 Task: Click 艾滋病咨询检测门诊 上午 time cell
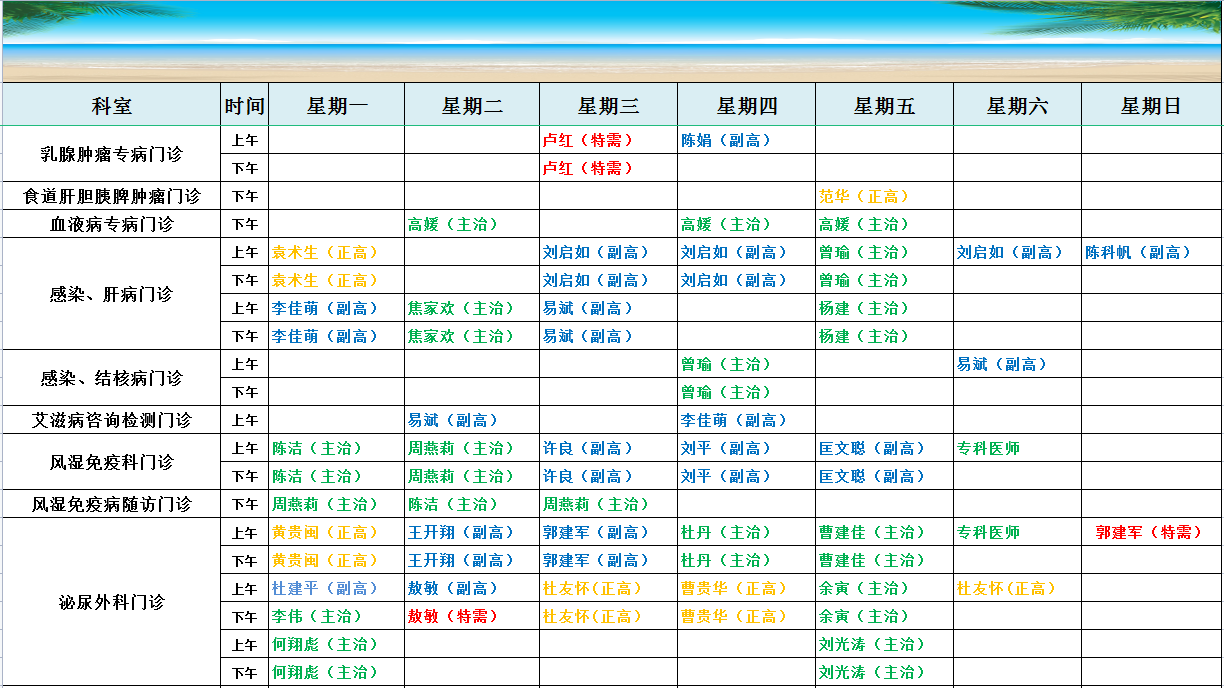(x=245, y=420)
